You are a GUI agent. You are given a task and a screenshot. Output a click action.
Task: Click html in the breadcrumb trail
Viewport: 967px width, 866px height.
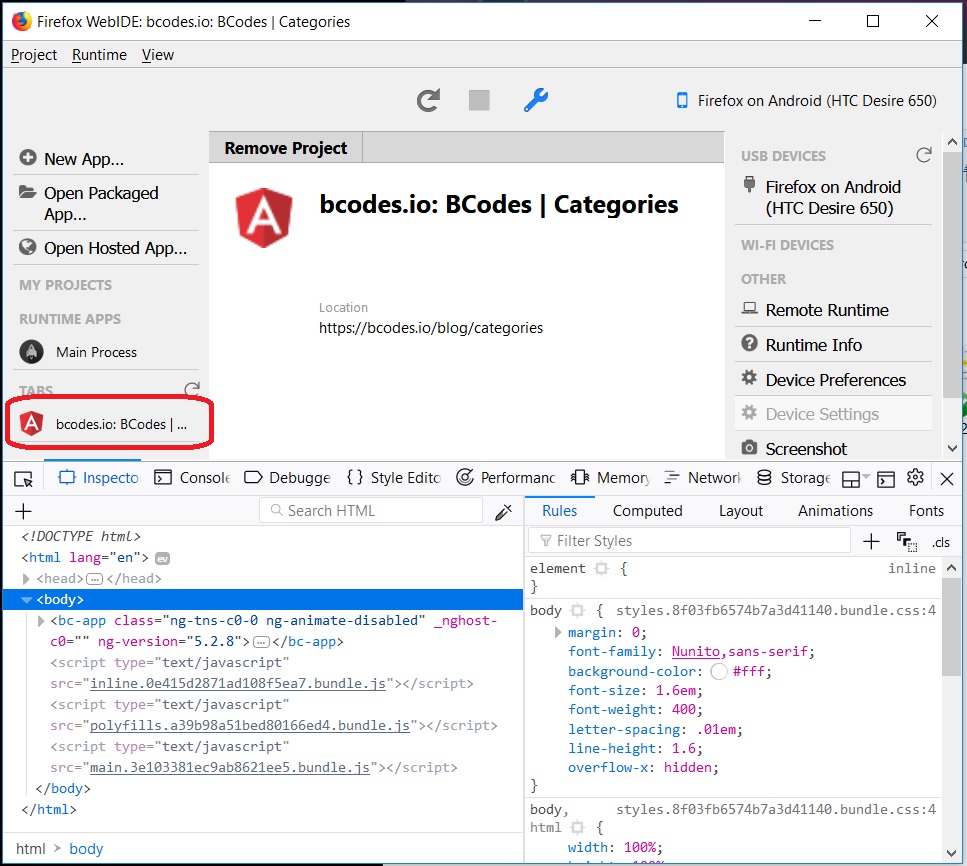pos(31,849)
